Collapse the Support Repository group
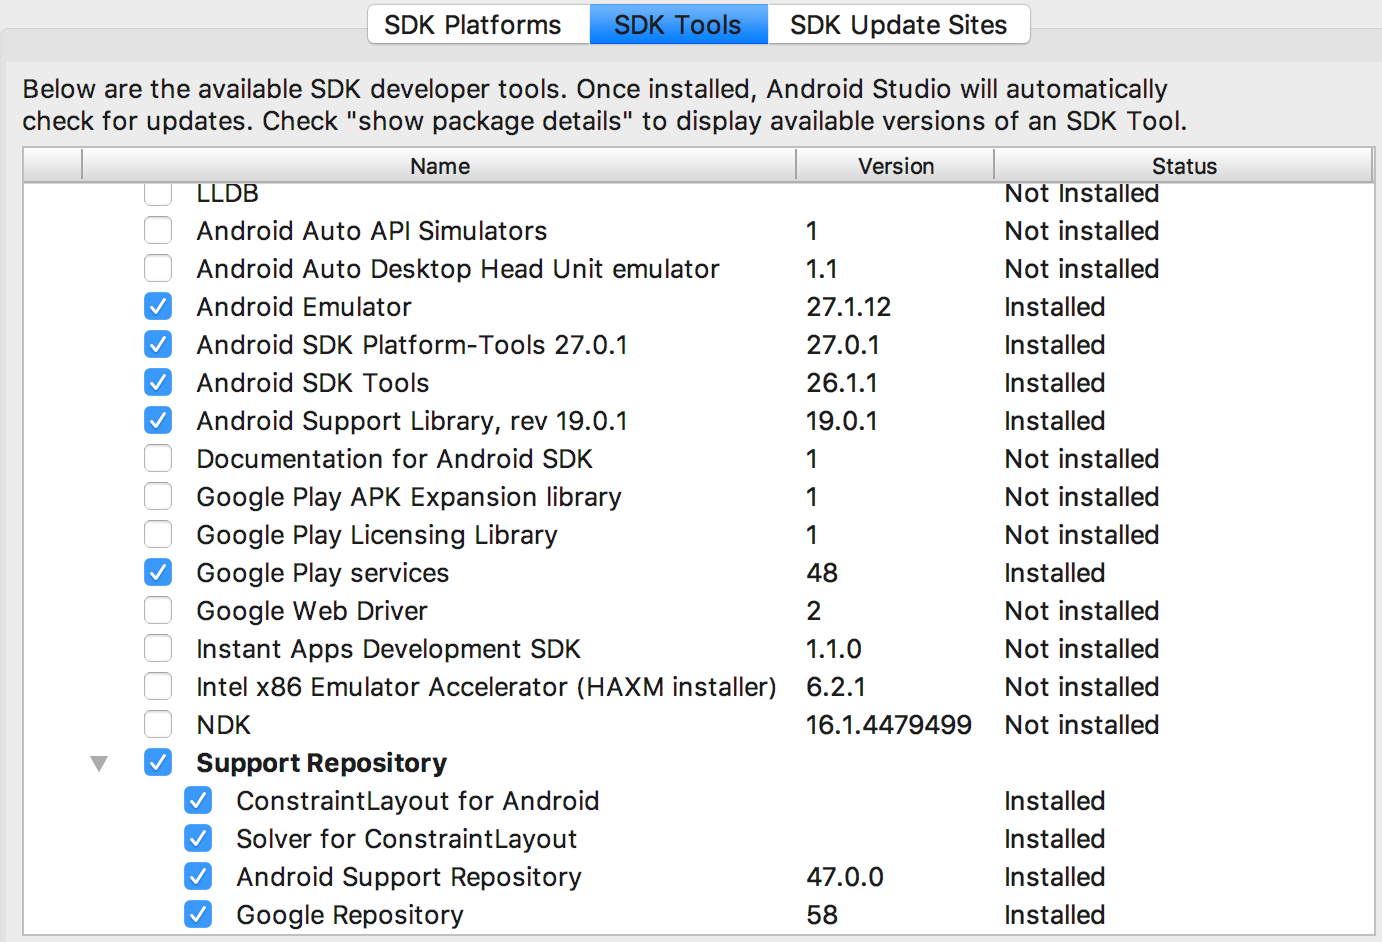The height and width of the screenshot is (942, 1382). (99, 764)
